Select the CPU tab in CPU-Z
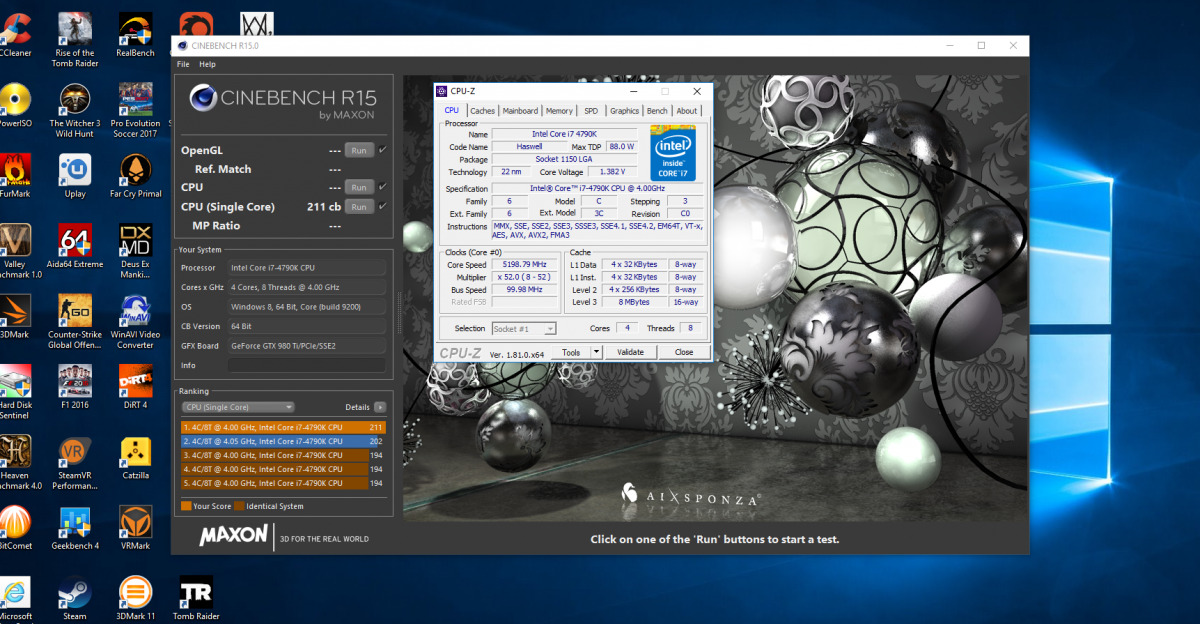Screen dimensions: 1200x624 tap(452, 110)
